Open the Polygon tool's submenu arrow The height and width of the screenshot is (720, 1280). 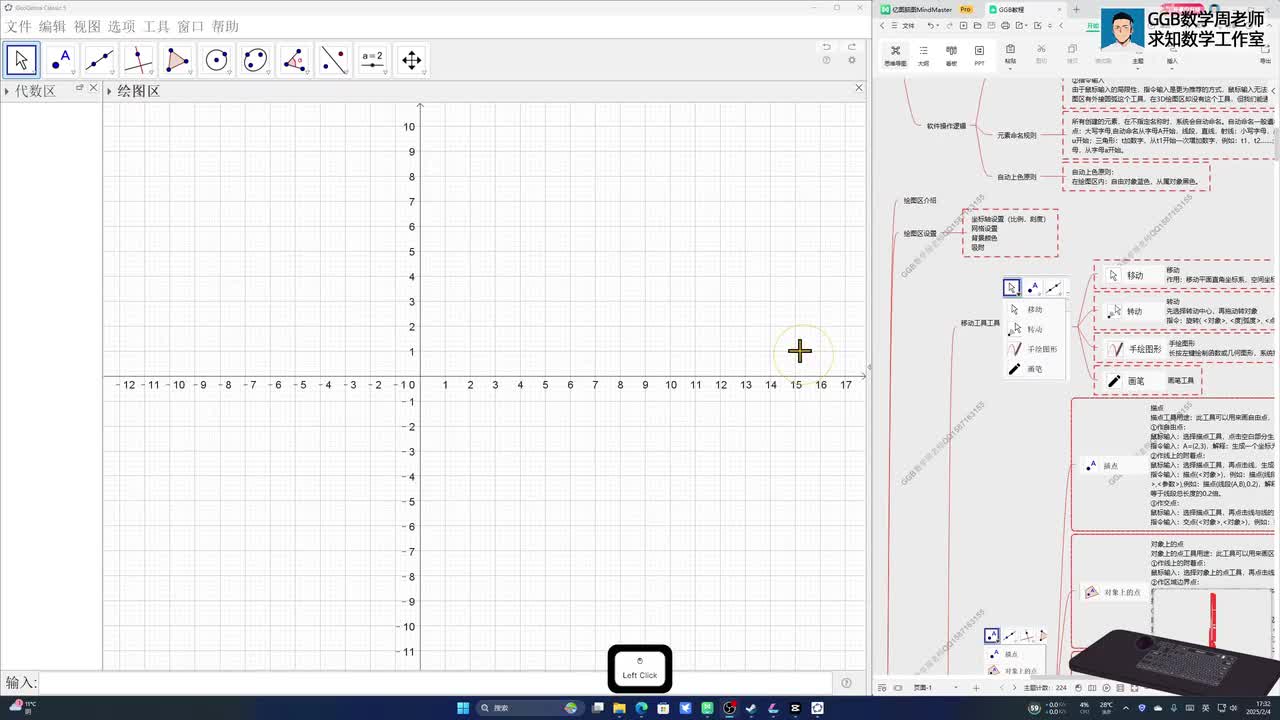pos(190,73)
